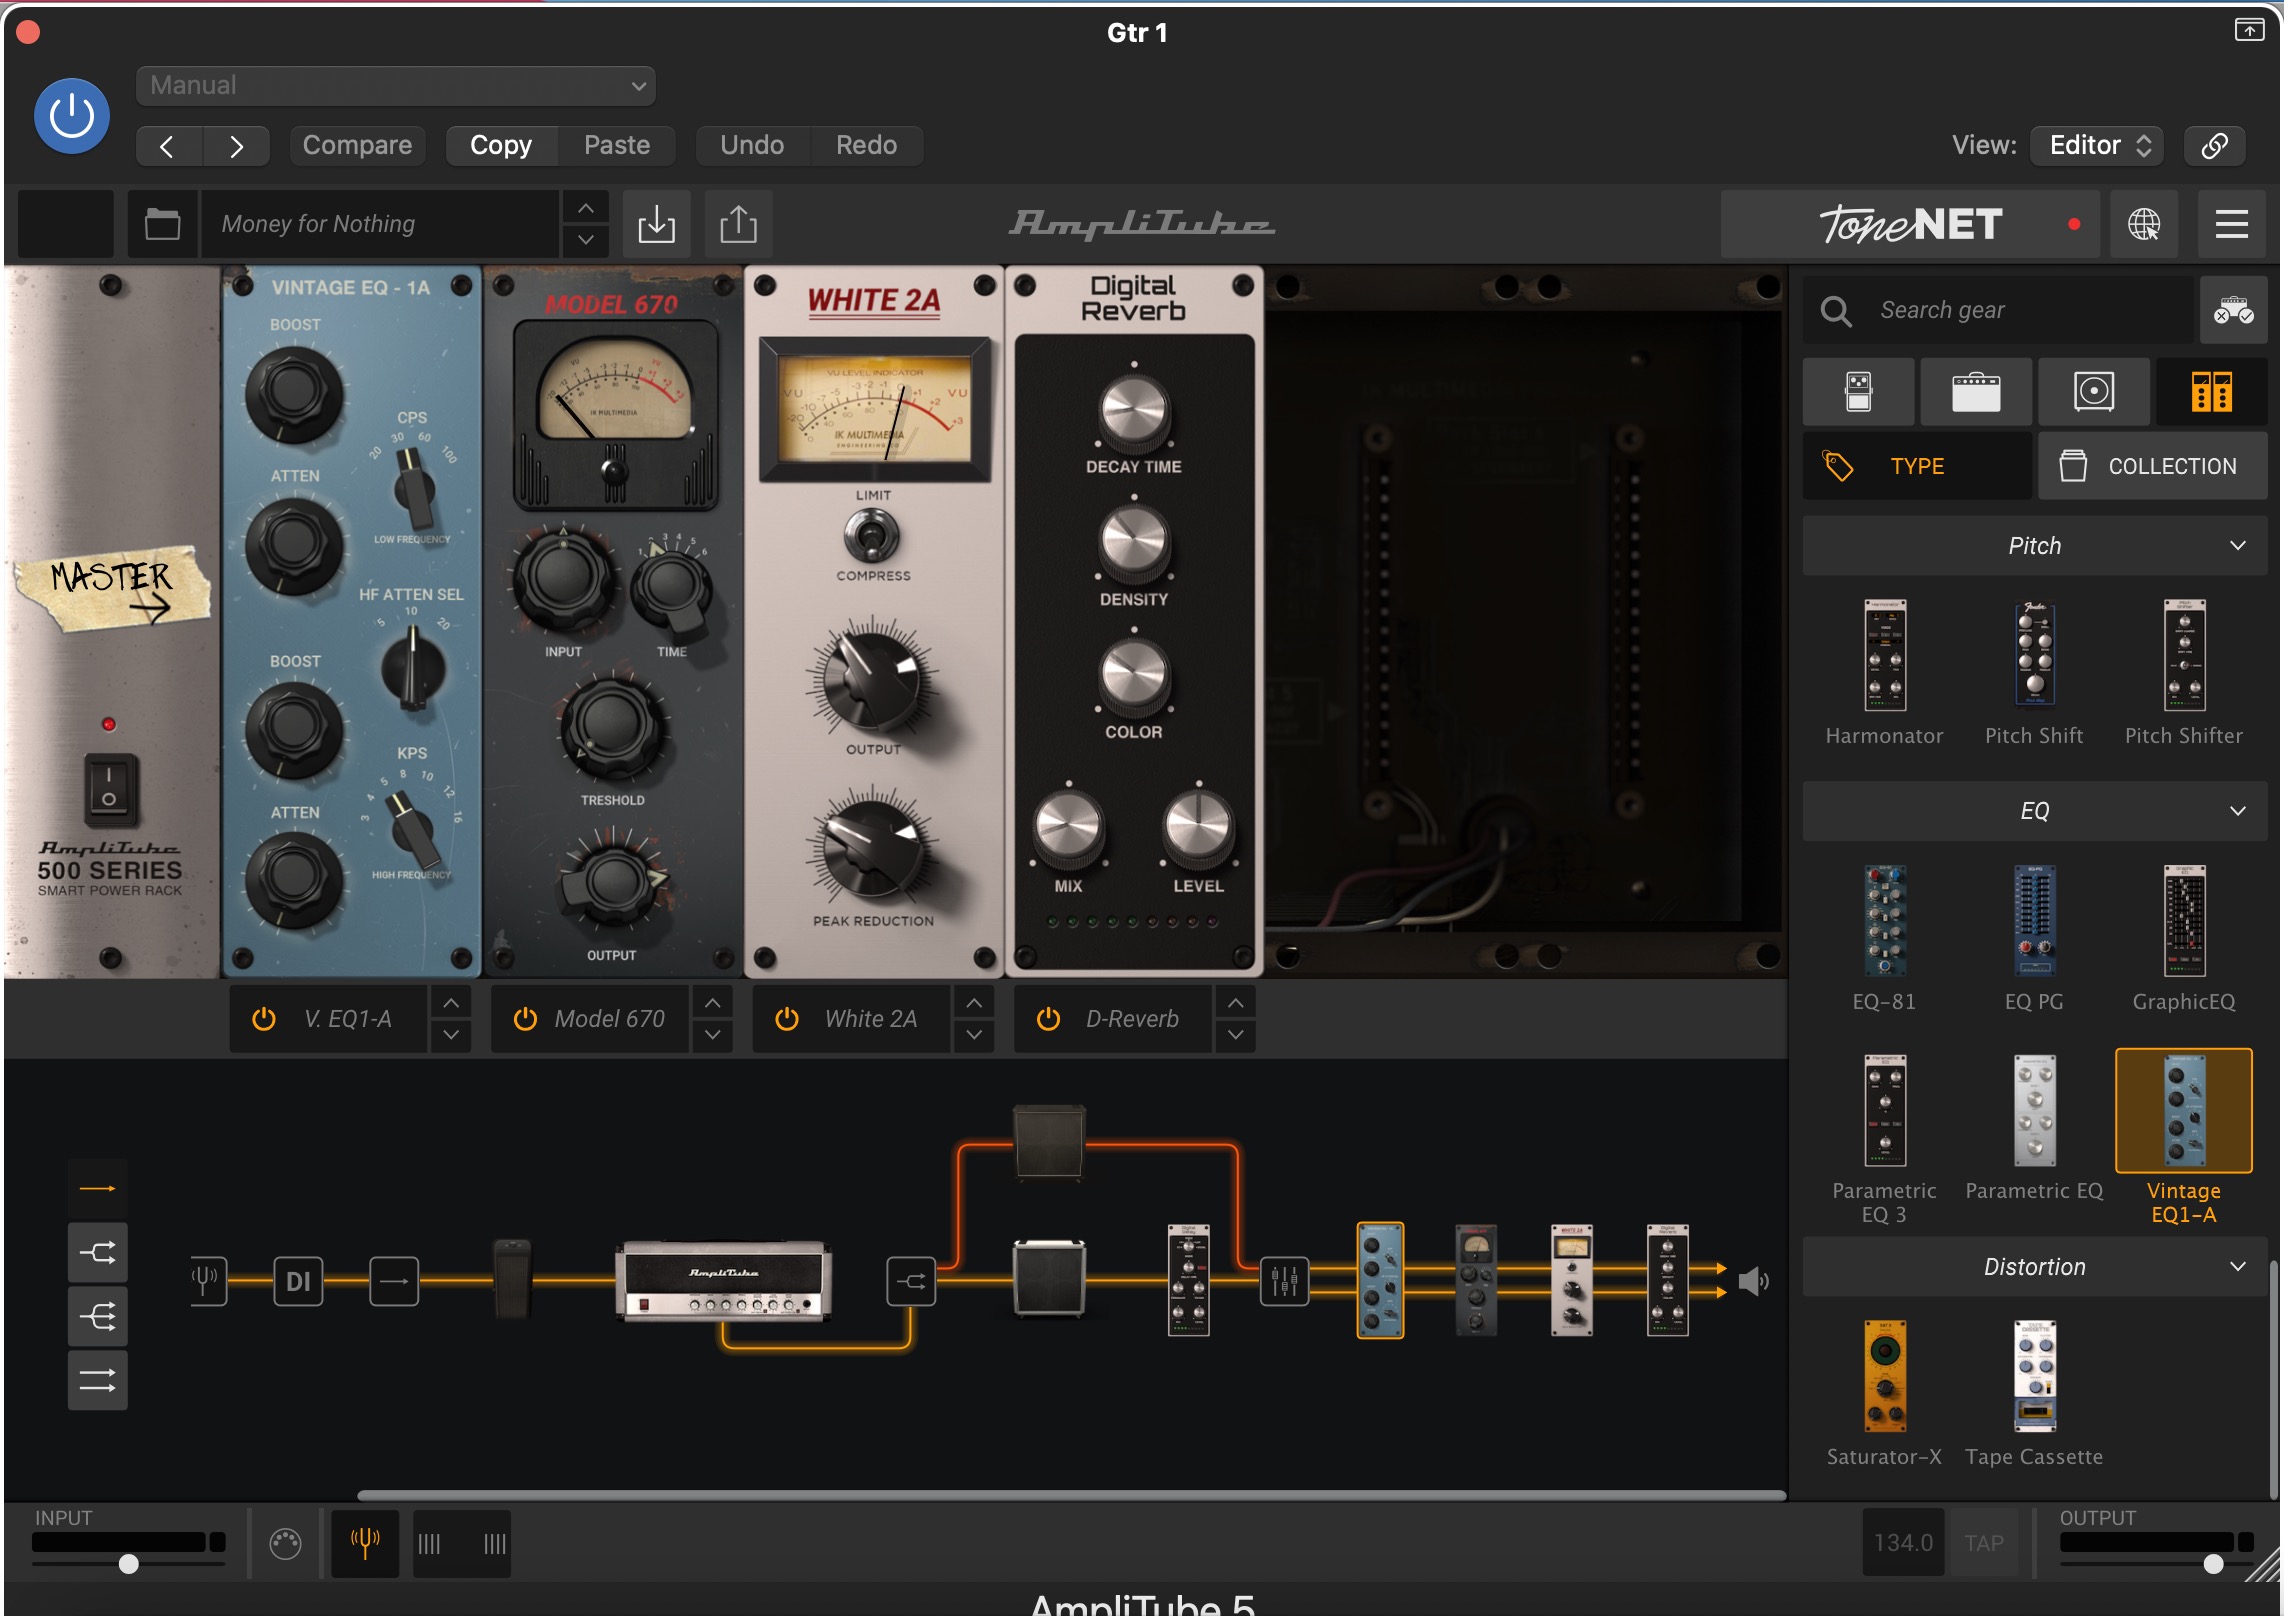Click the splitter block after the amp
Viewport: 2284px width, 1616px height.
(911, 1281)
